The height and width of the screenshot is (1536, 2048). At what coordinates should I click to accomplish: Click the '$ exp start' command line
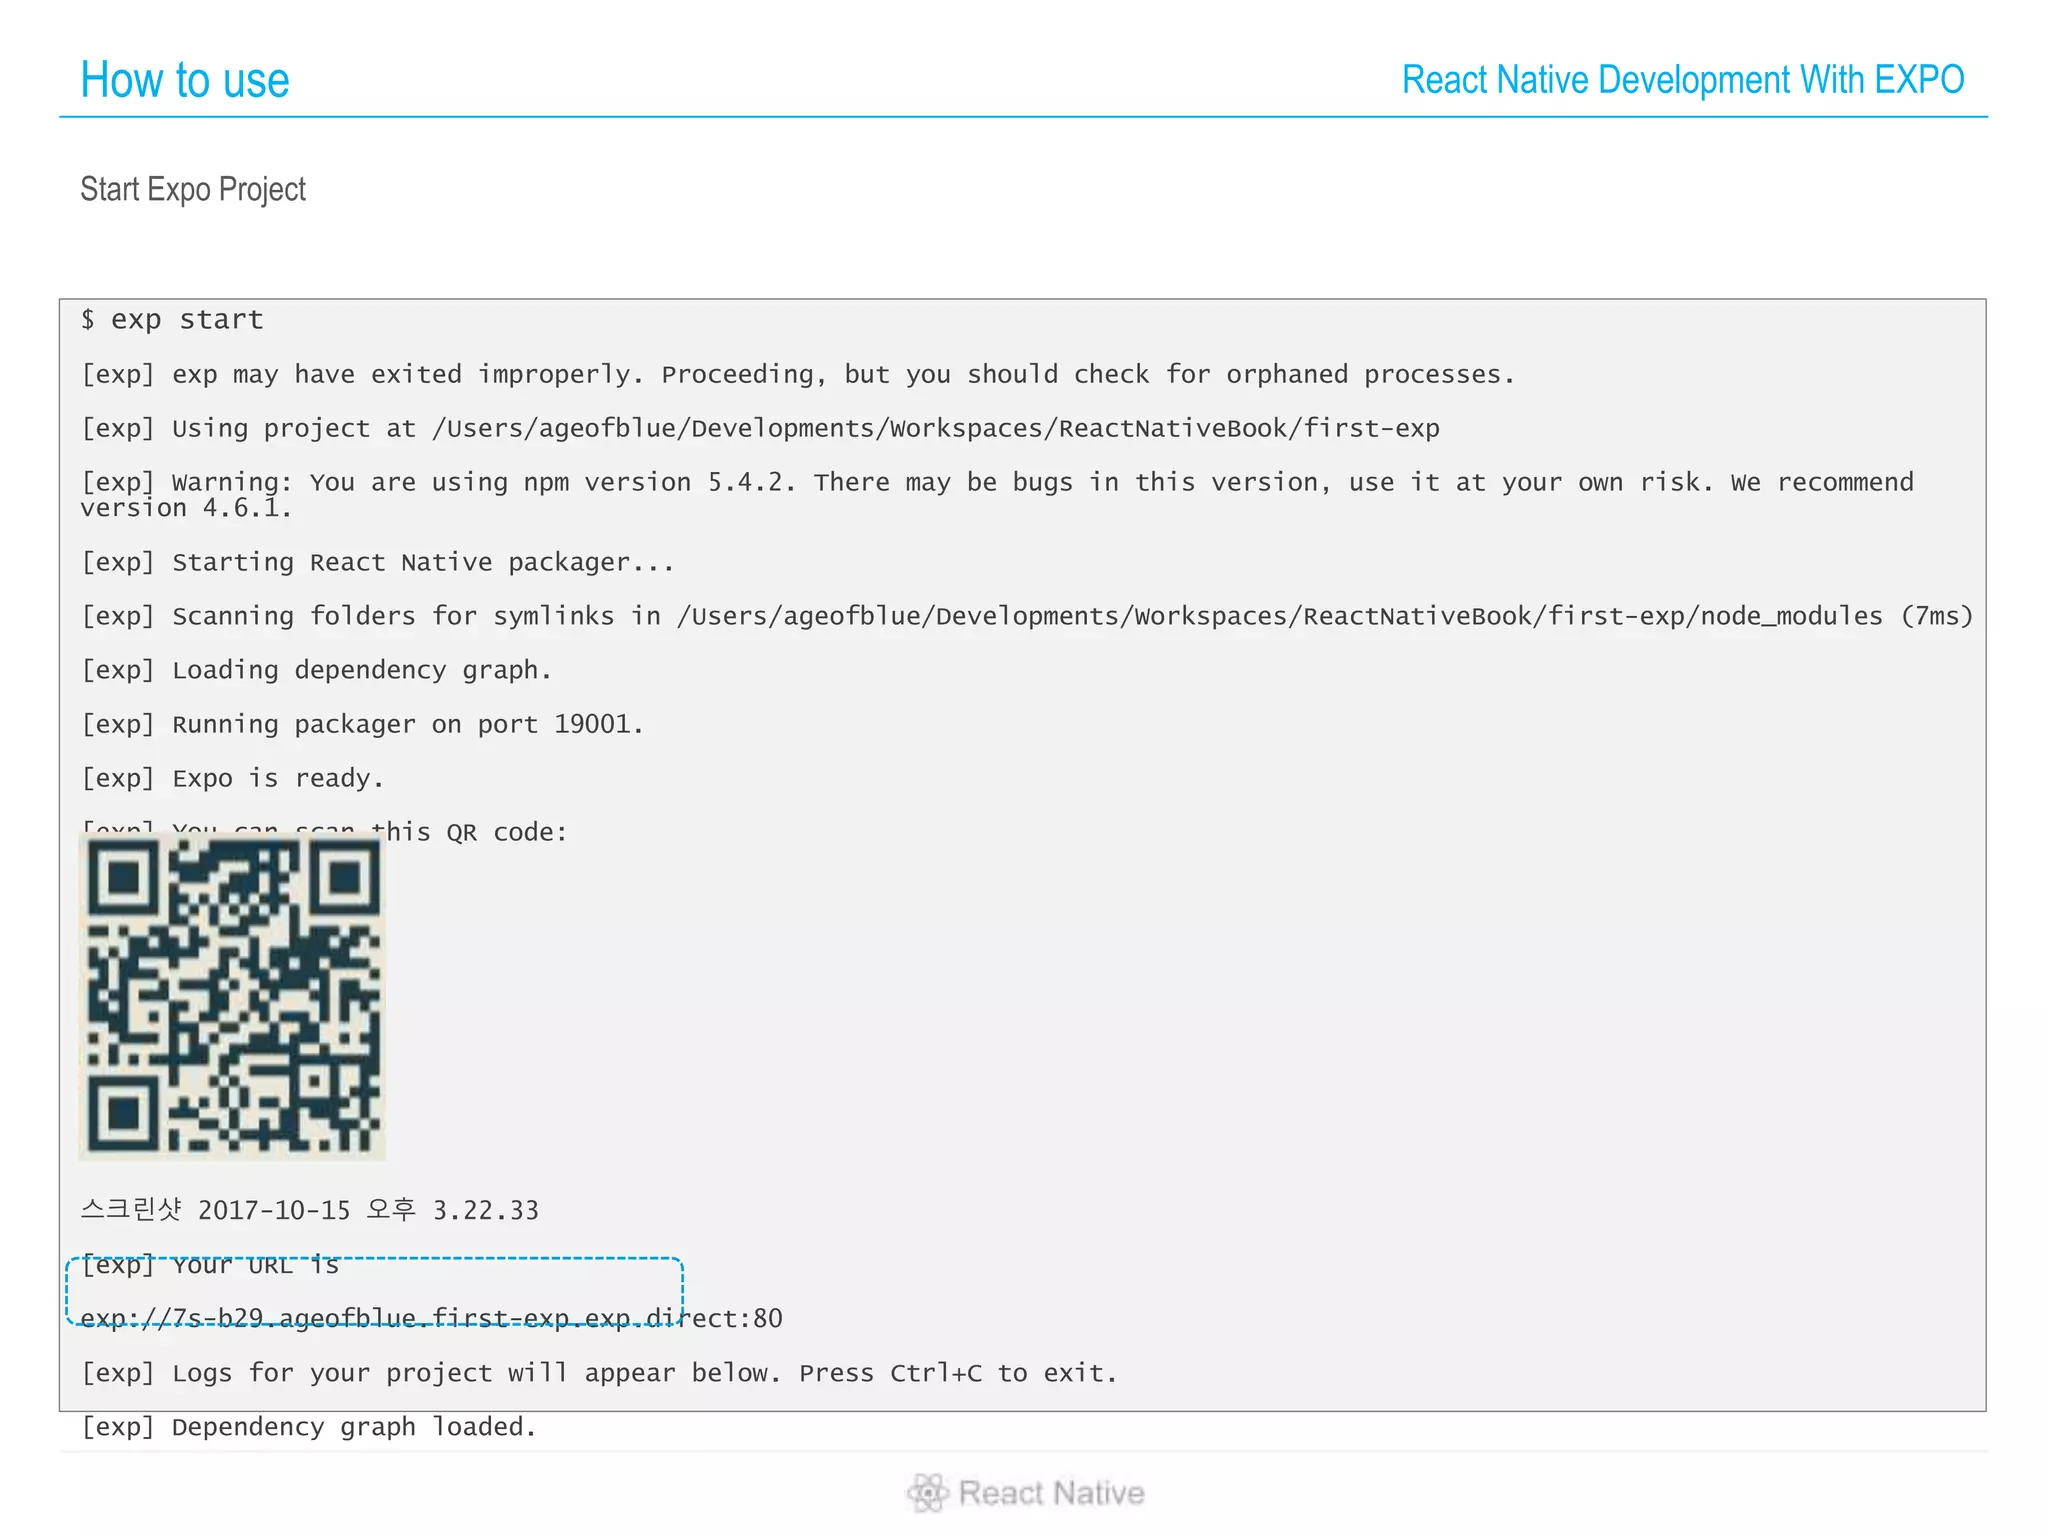[x=172, y=320]
